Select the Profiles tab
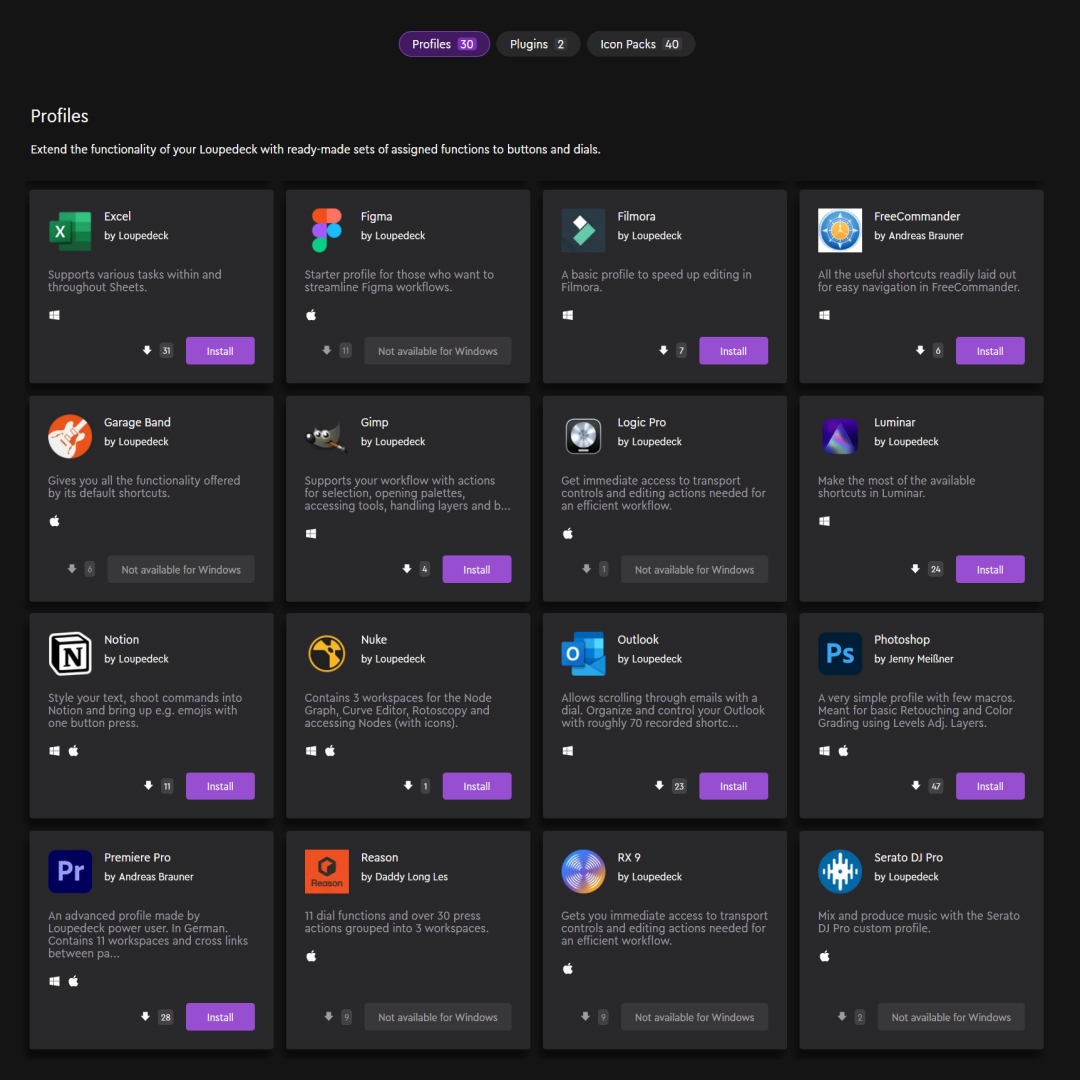 pos(444,44)
